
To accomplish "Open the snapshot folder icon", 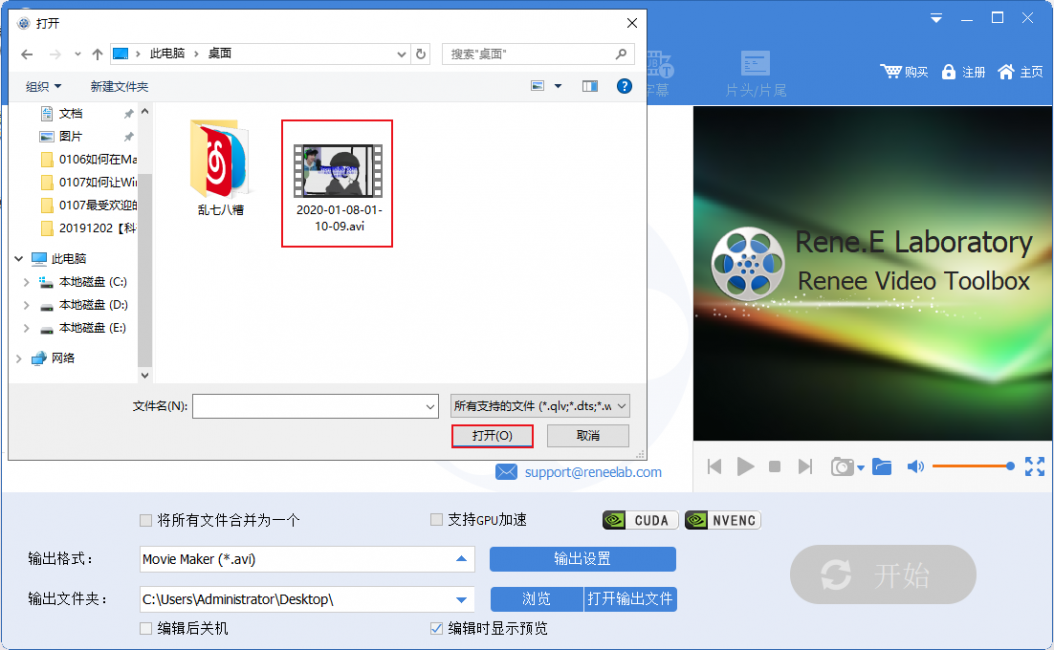I will tap(881, 466).
